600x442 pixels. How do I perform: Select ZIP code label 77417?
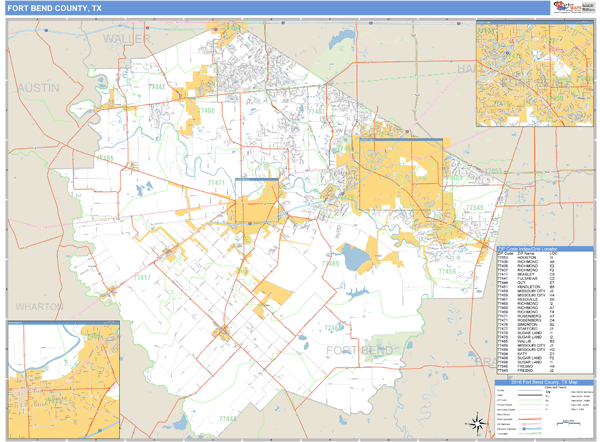point(142,277)
